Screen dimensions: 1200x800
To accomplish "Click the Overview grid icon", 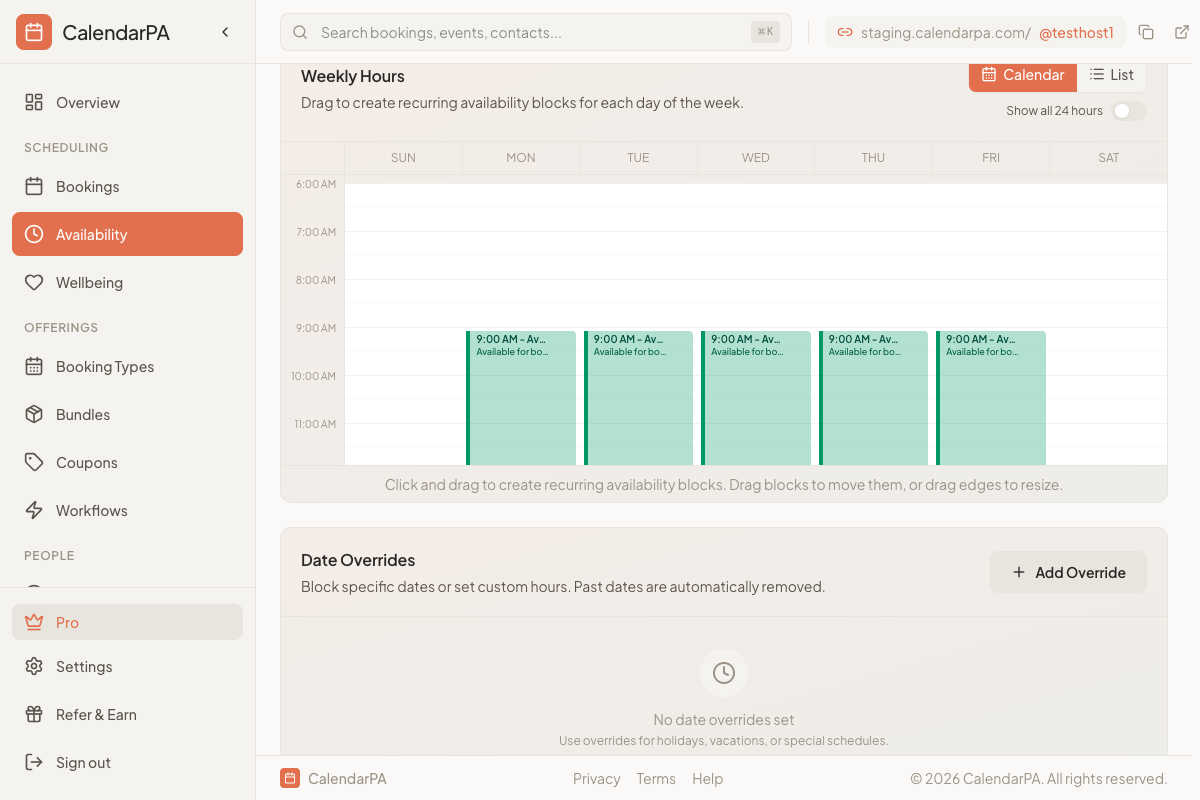I will [x=33, y=102].
